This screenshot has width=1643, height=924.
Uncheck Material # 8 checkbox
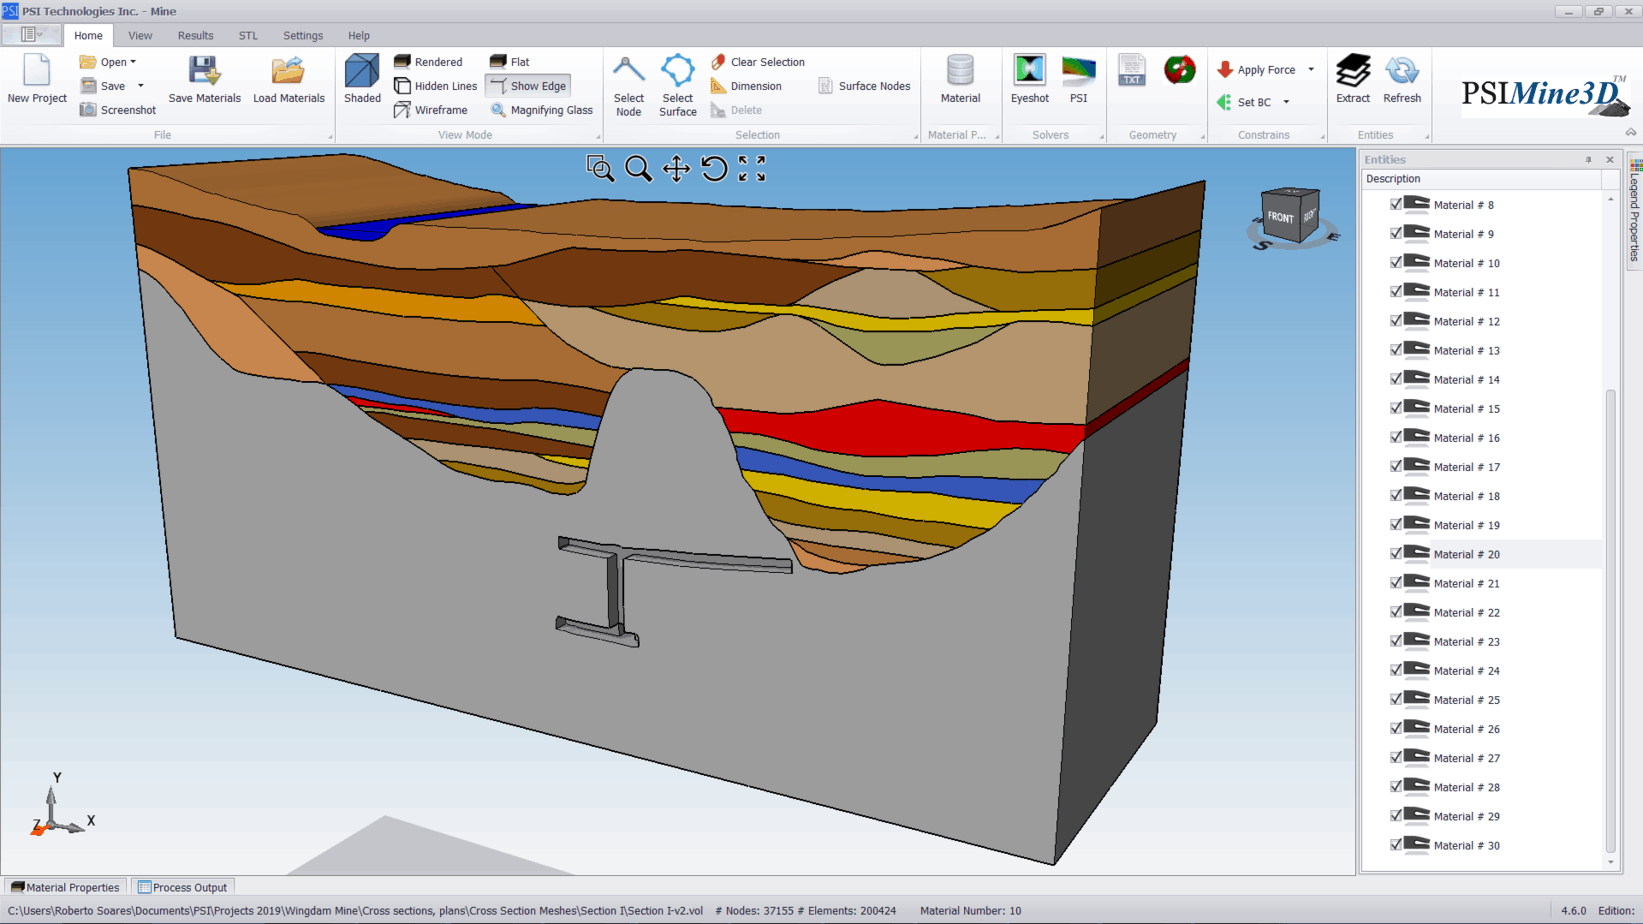click(1396, 204)
